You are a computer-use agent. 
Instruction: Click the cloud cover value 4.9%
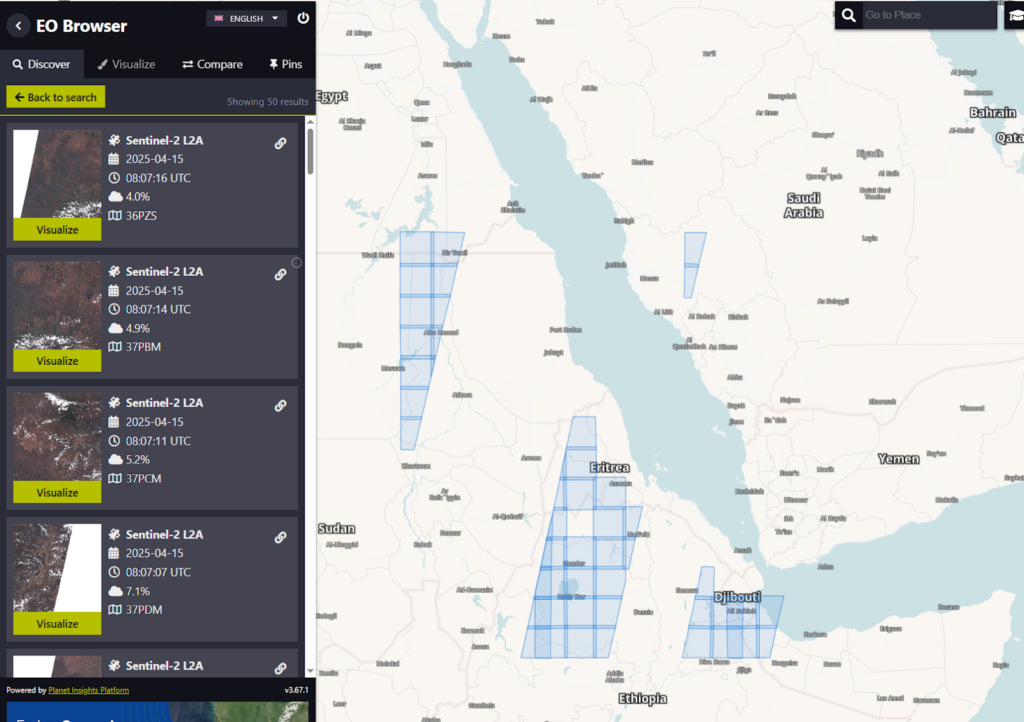pyautogui.click(x=138, y=328)
